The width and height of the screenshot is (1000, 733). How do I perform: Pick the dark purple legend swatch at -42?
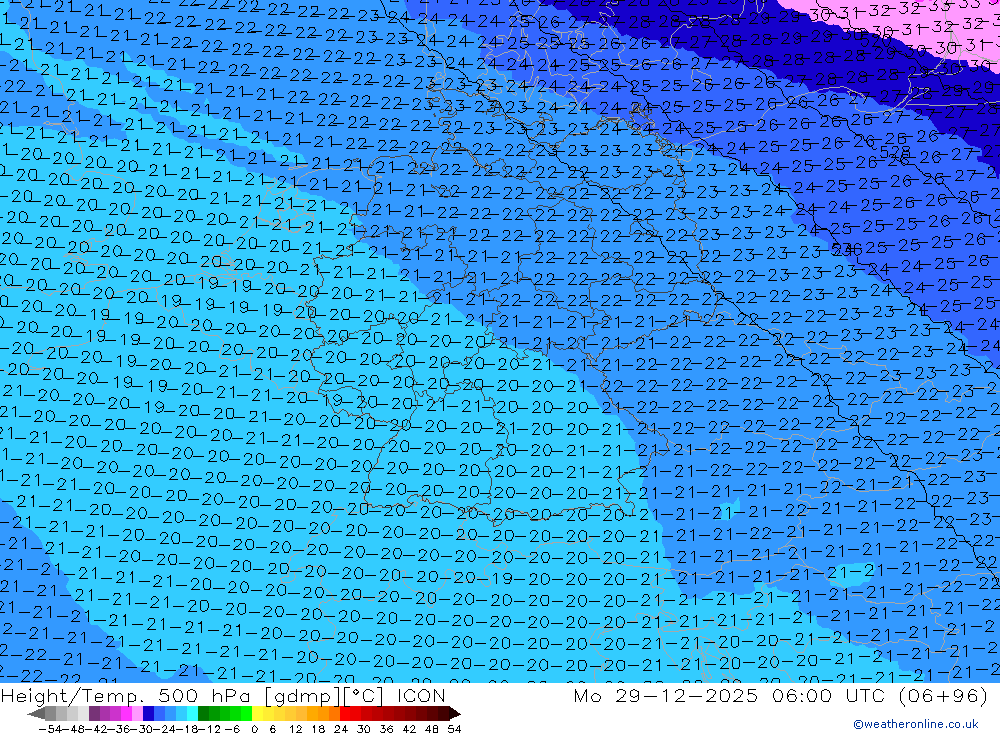94,713
